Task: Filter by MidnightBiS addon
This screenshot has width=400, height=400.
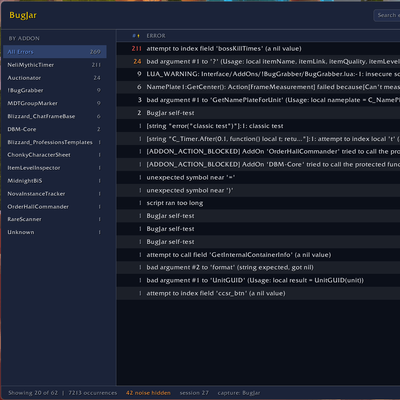Action: point(55,181)
